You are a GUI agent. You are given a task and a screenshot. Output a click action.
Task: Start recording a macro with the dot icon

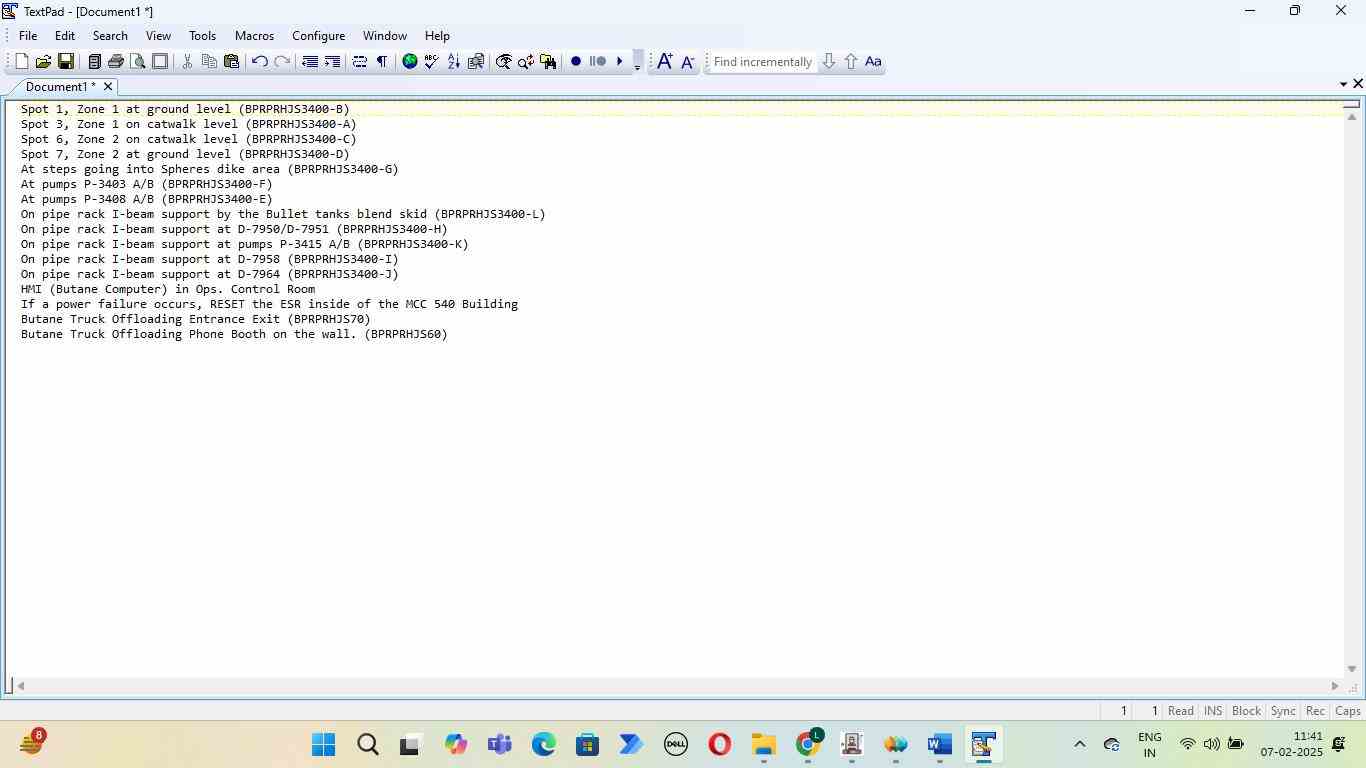coord(576,62)
